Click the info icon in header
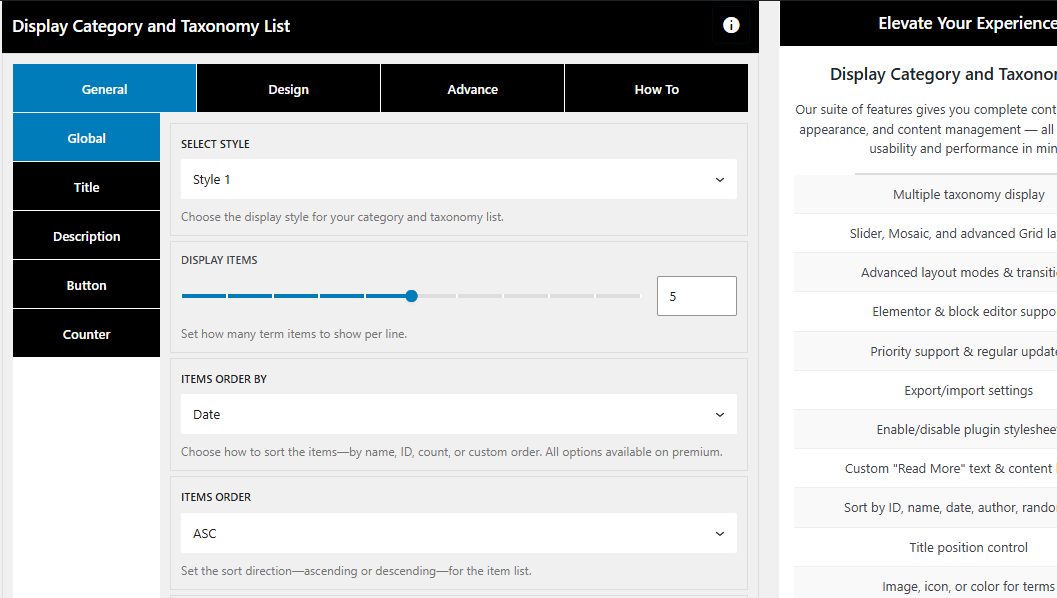Screen dimensions: 1057x598 731,26
